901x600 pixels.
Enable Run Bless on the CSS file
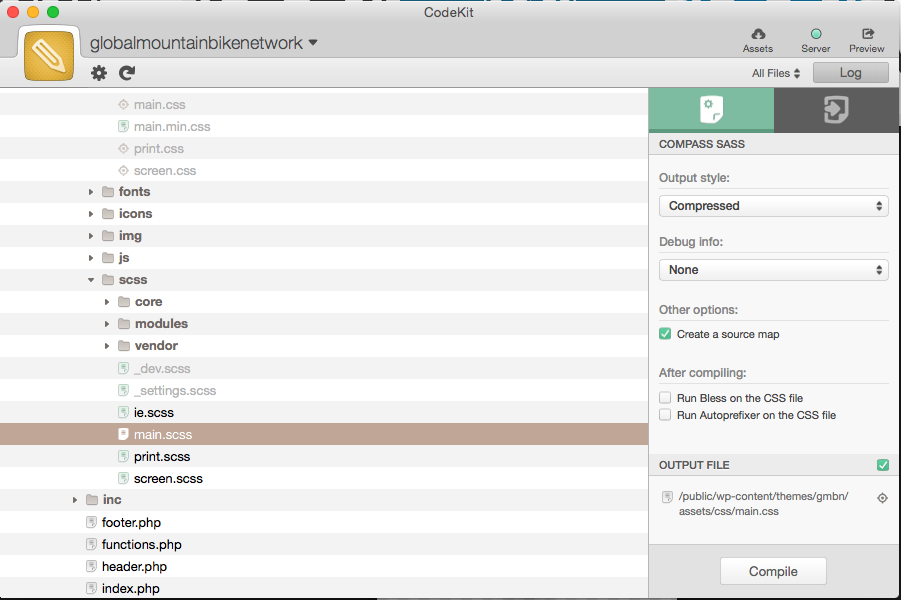[x=665, y=398]
